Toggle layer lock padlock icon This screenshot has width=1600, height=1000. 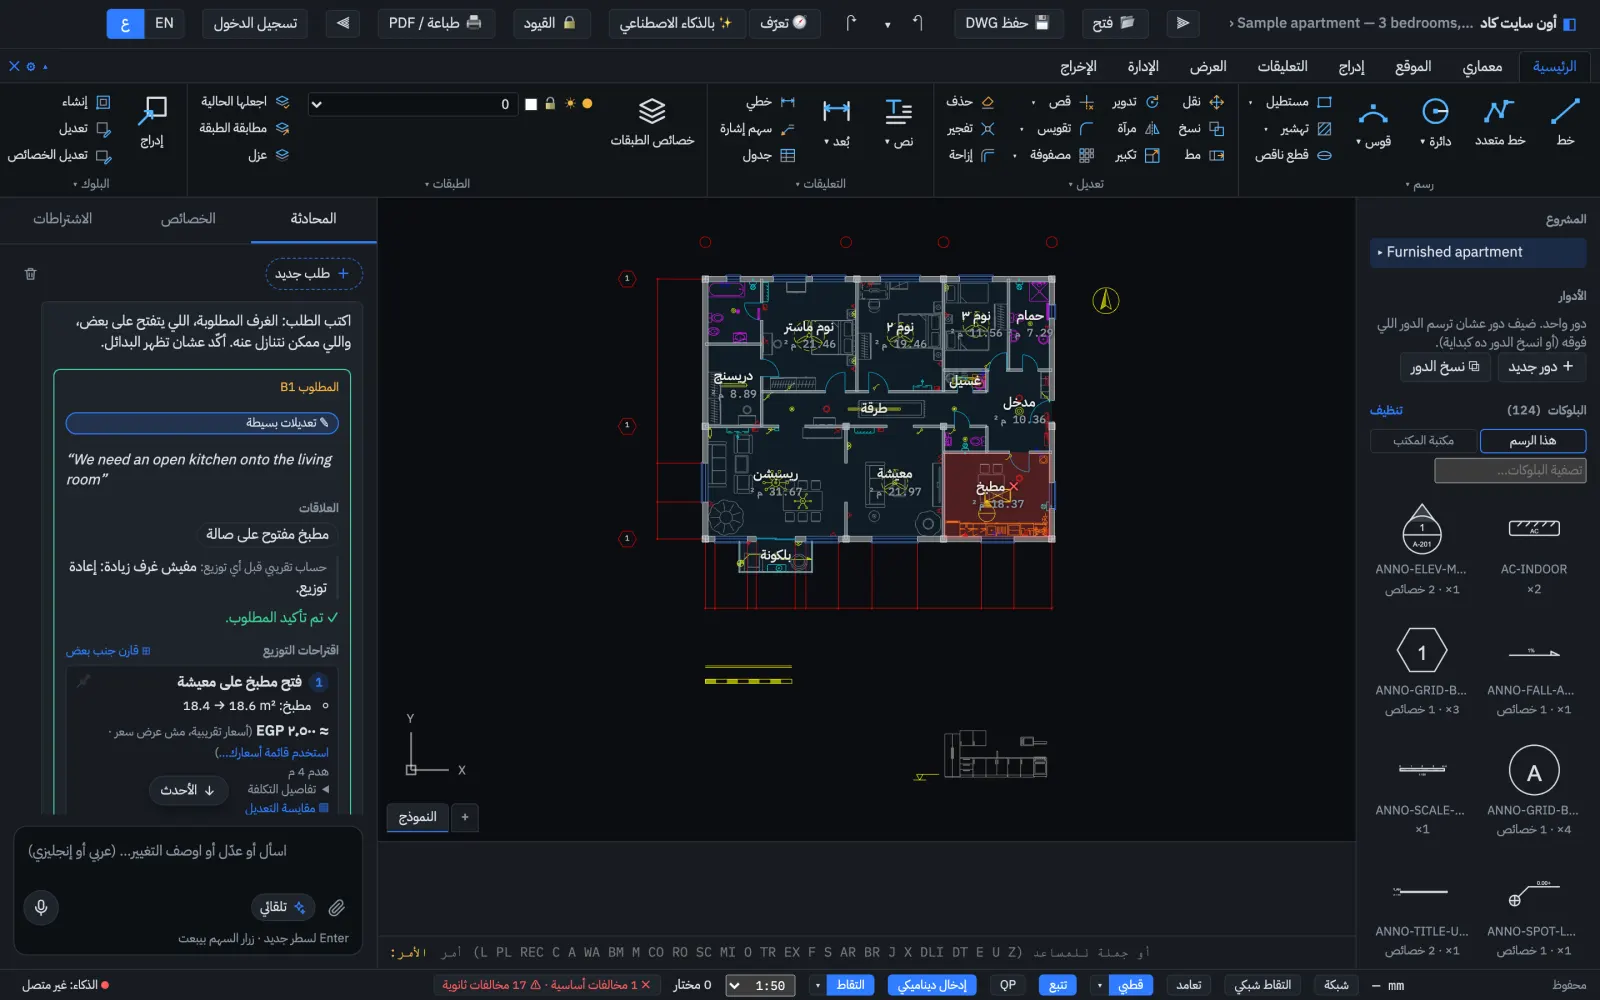(x=550, y=104)
